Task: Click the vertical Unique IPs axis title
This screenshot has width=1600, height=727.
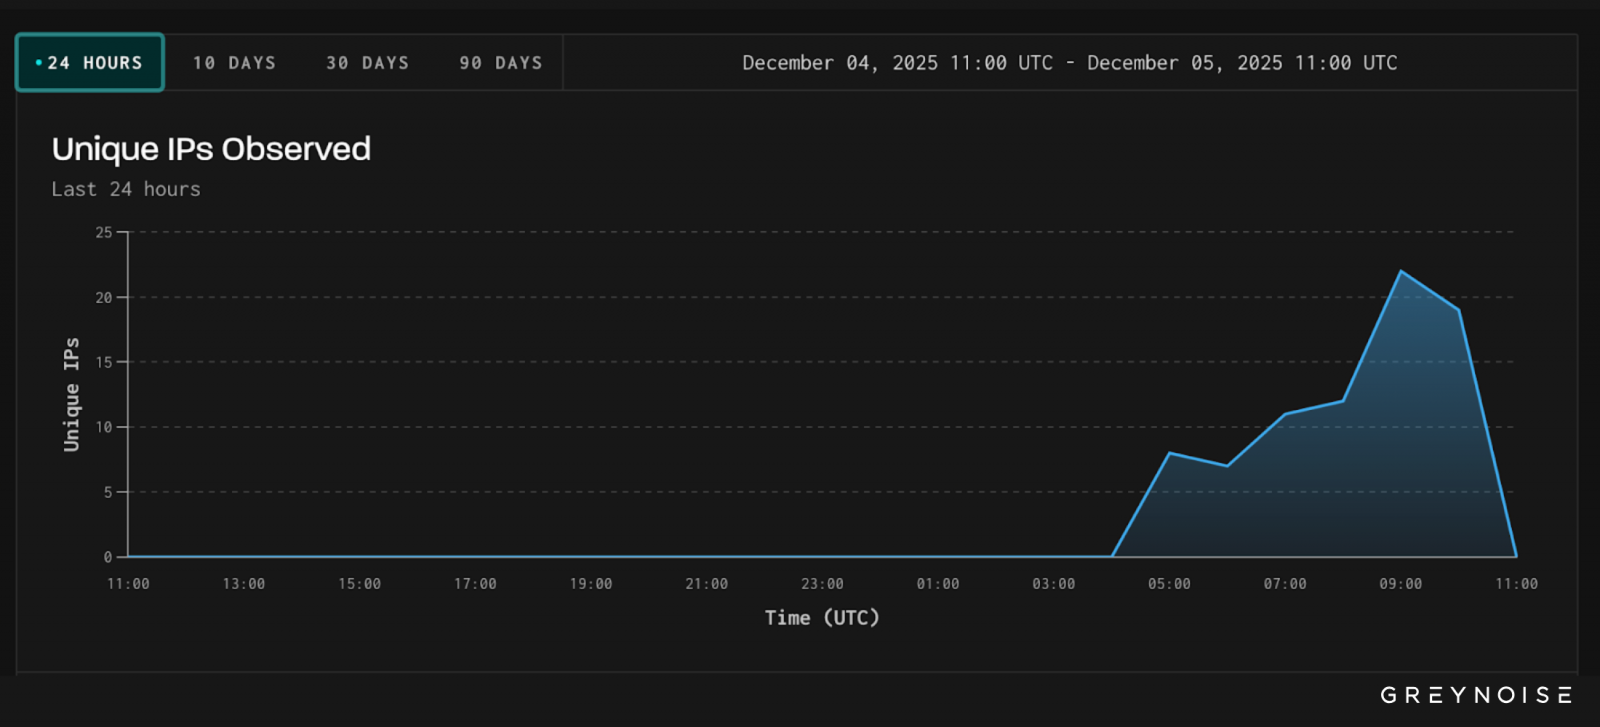Action: pyautogui.click(x=71, y=394)
